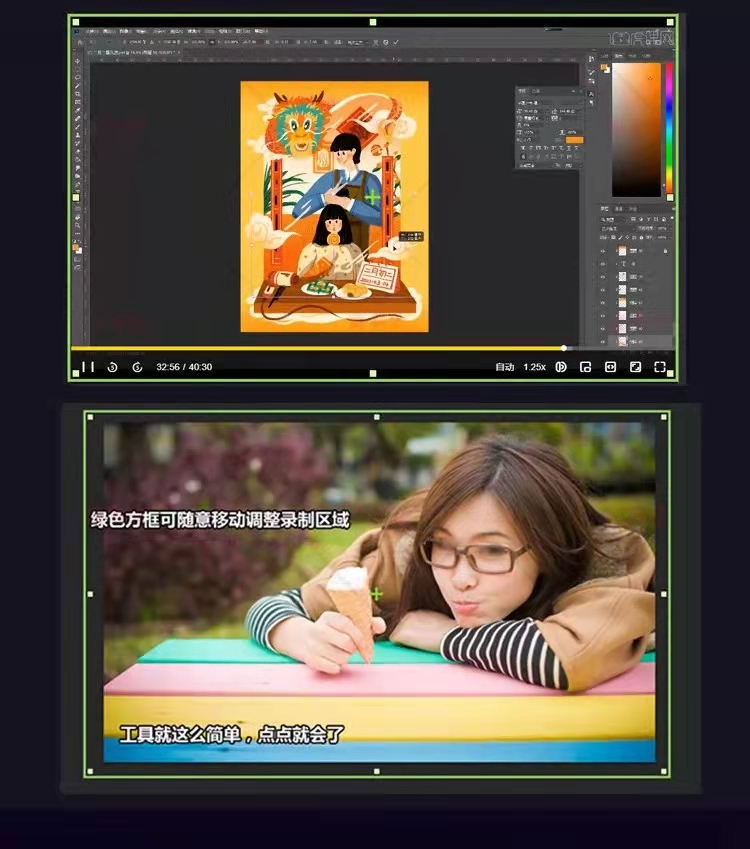750x849 pixels.
Task: Select the Brush tool
Action: click(77, 126)
